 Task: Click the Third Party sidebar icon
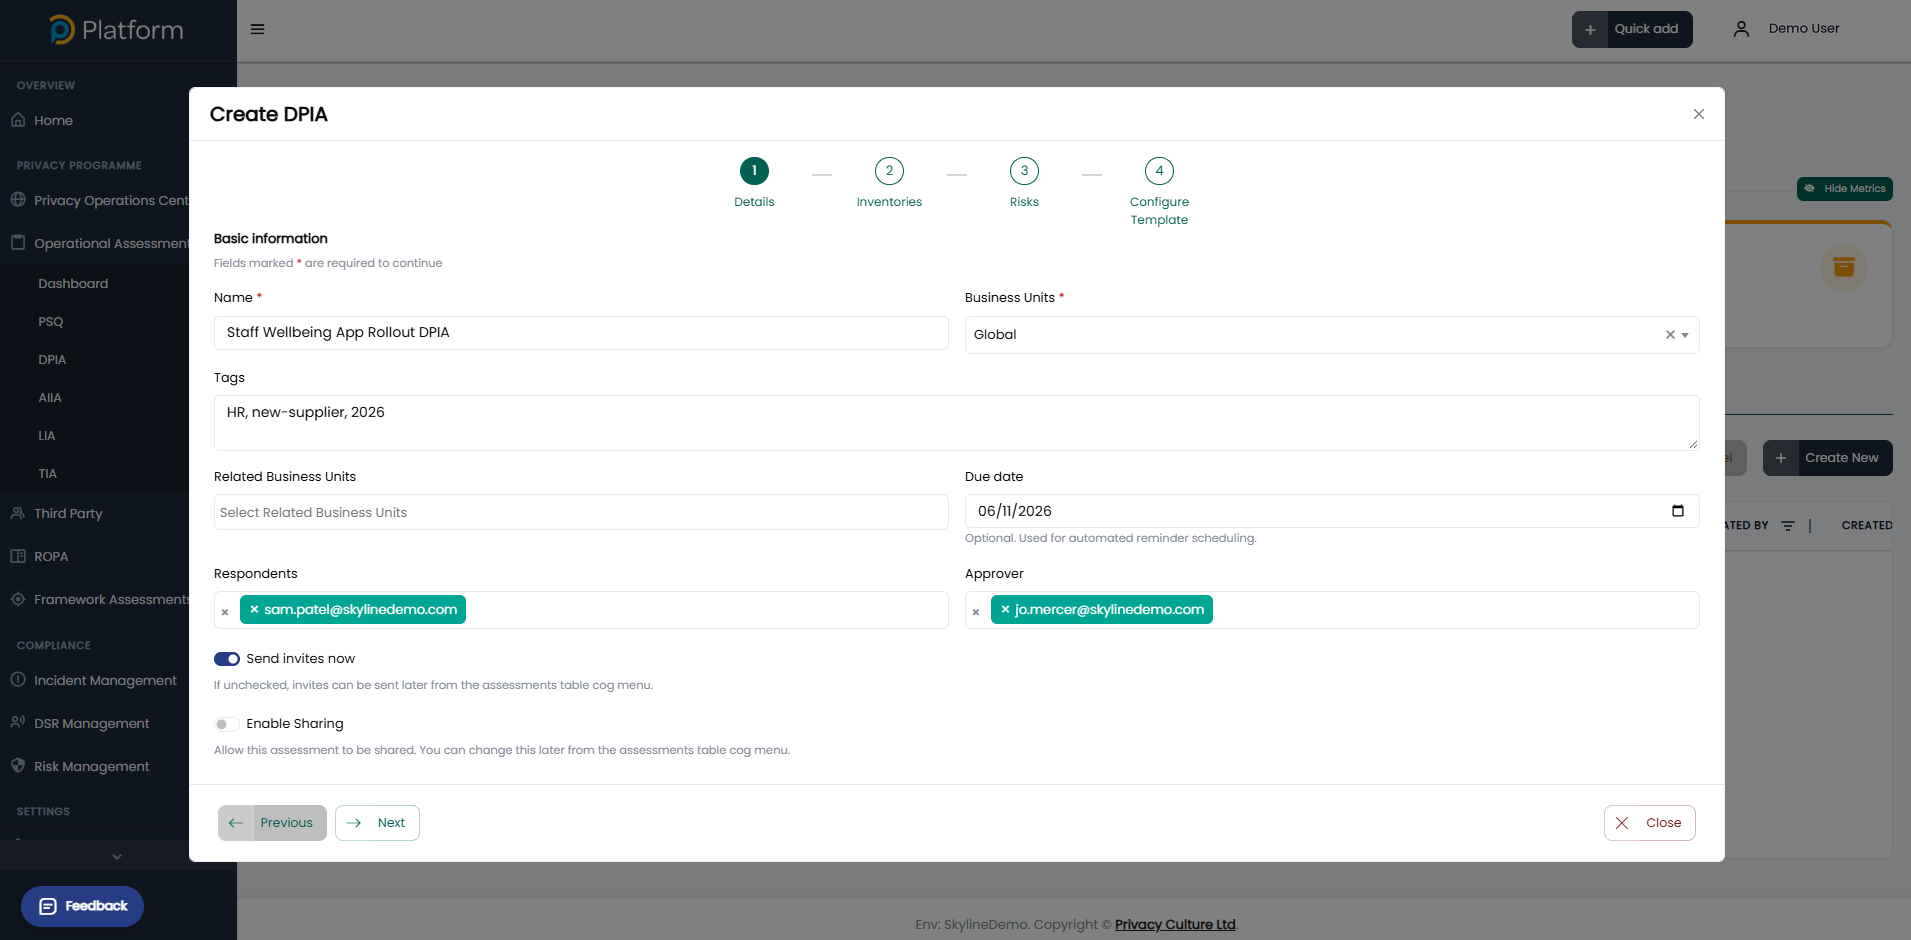(x=18, y=513)
